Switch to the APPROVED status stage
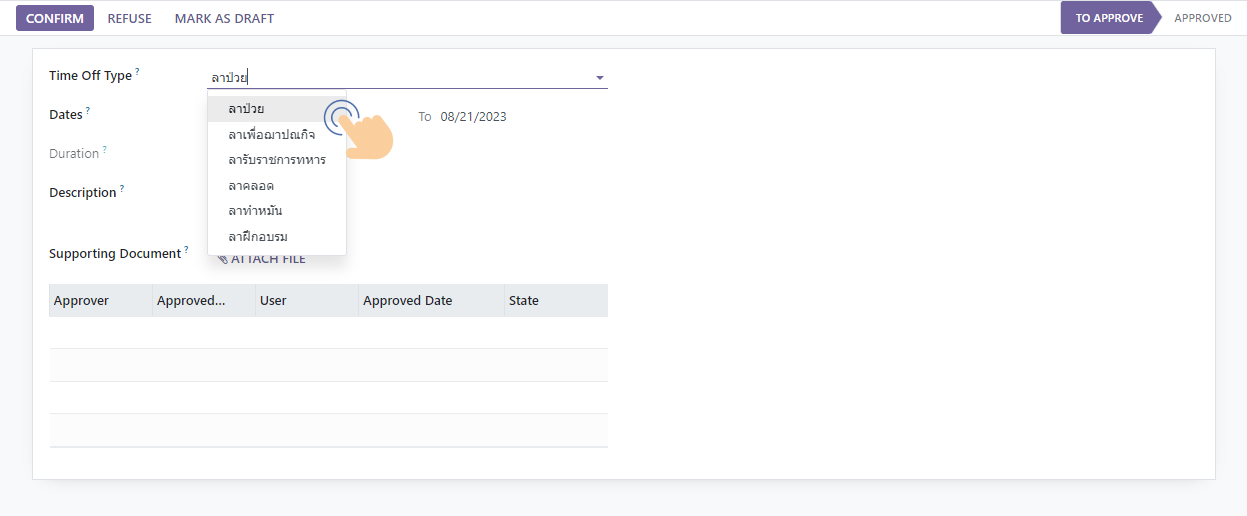 [1202, 18]
